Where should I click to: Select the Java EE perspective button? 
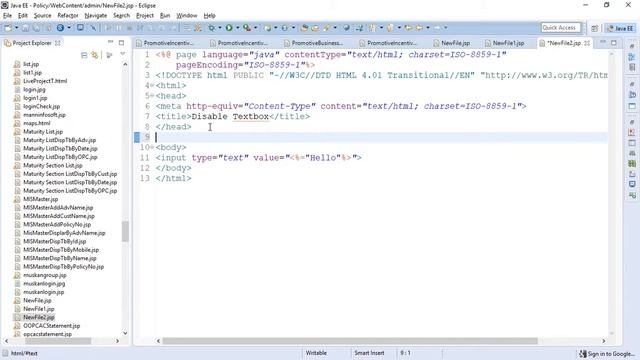(x=620, y=28)
